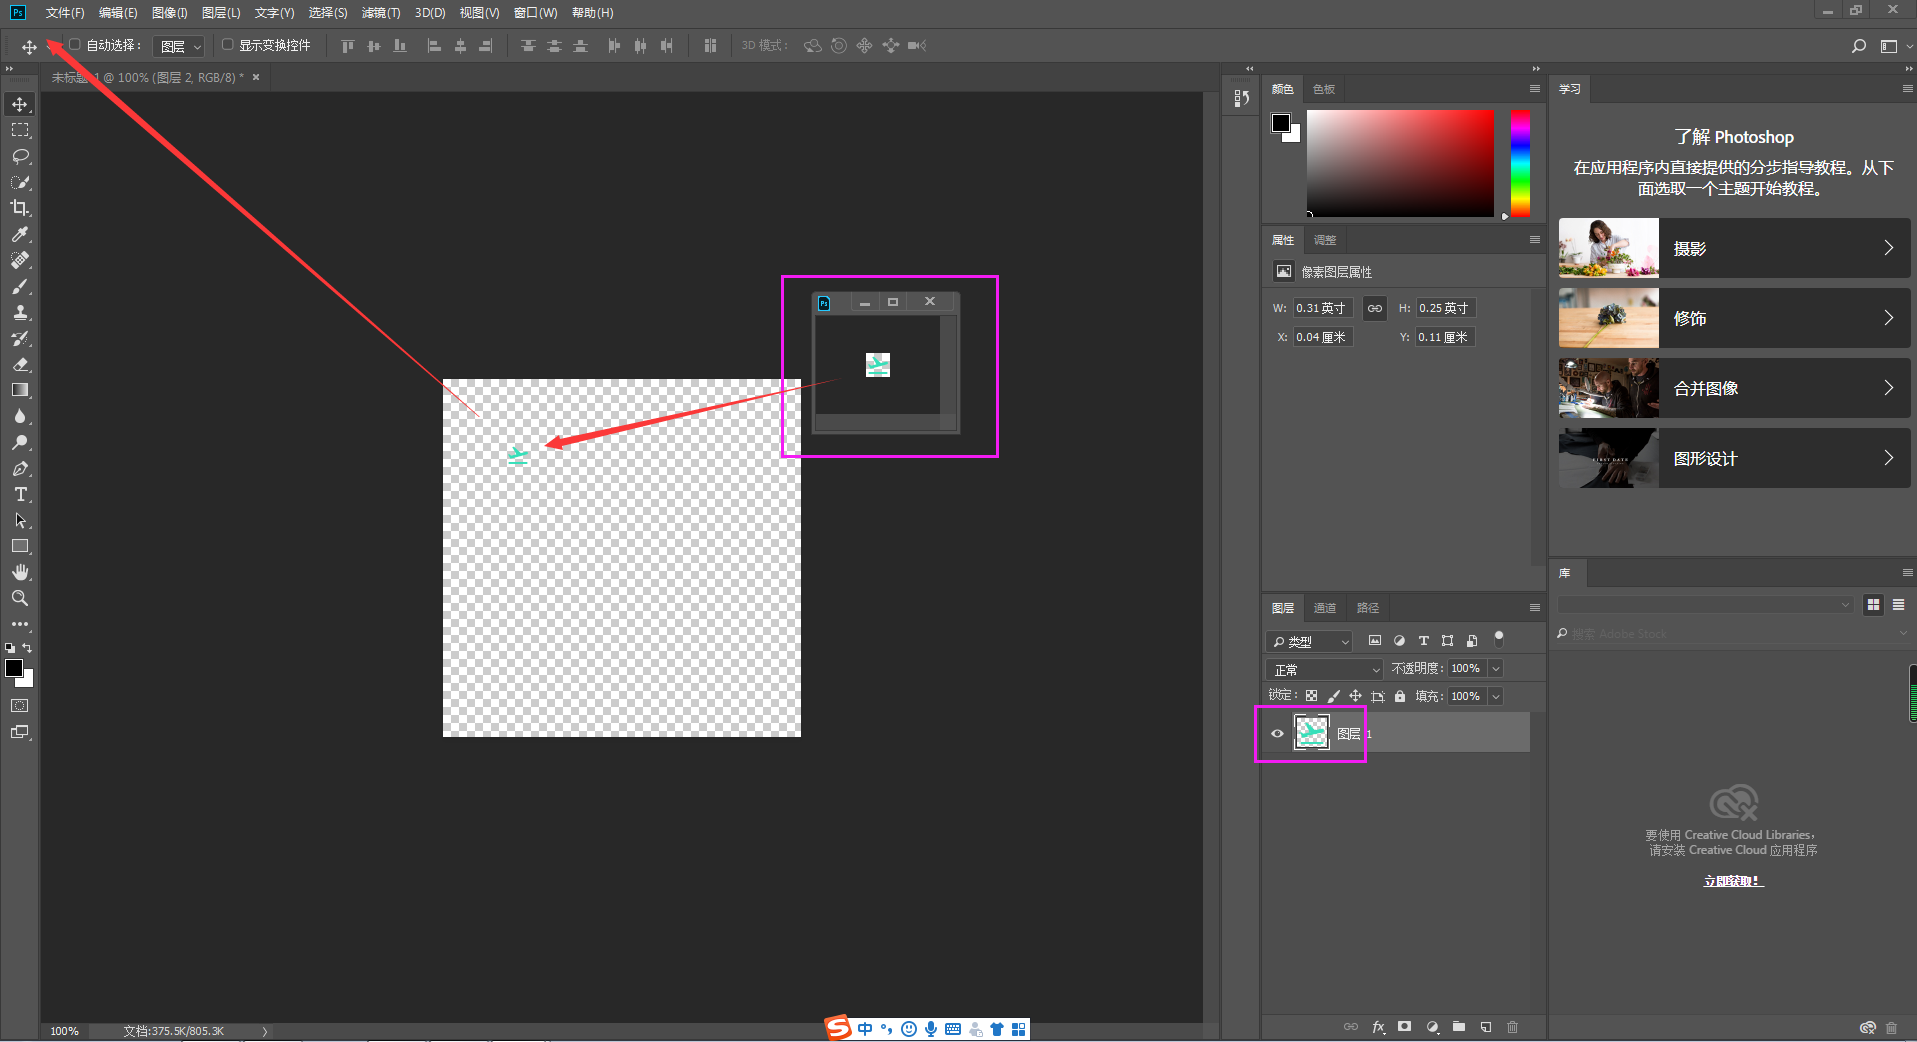Click the 立即获取! link

tap(1733, 881)
